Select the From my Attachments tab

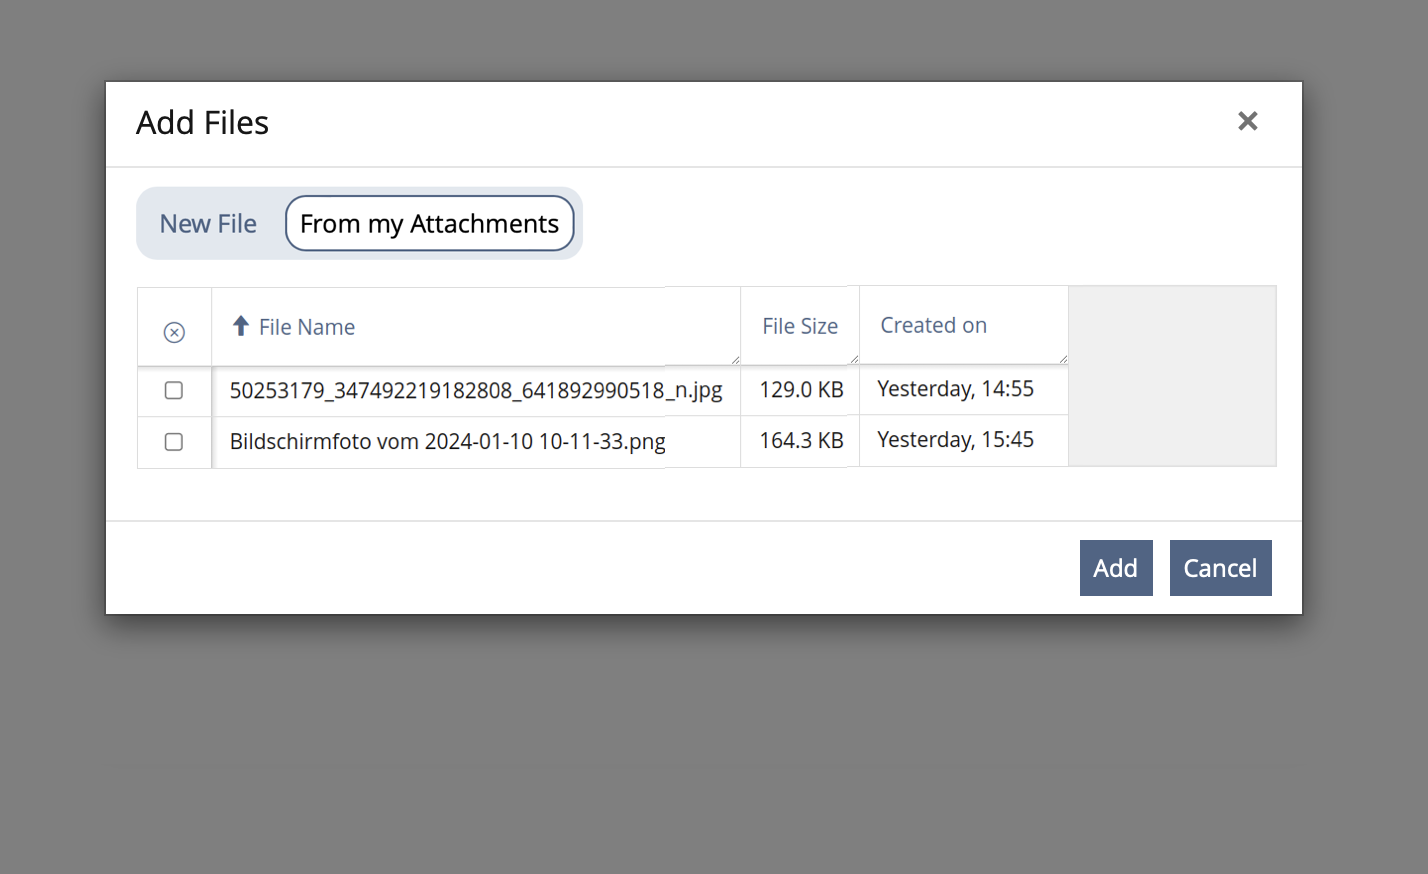point(429,224)
